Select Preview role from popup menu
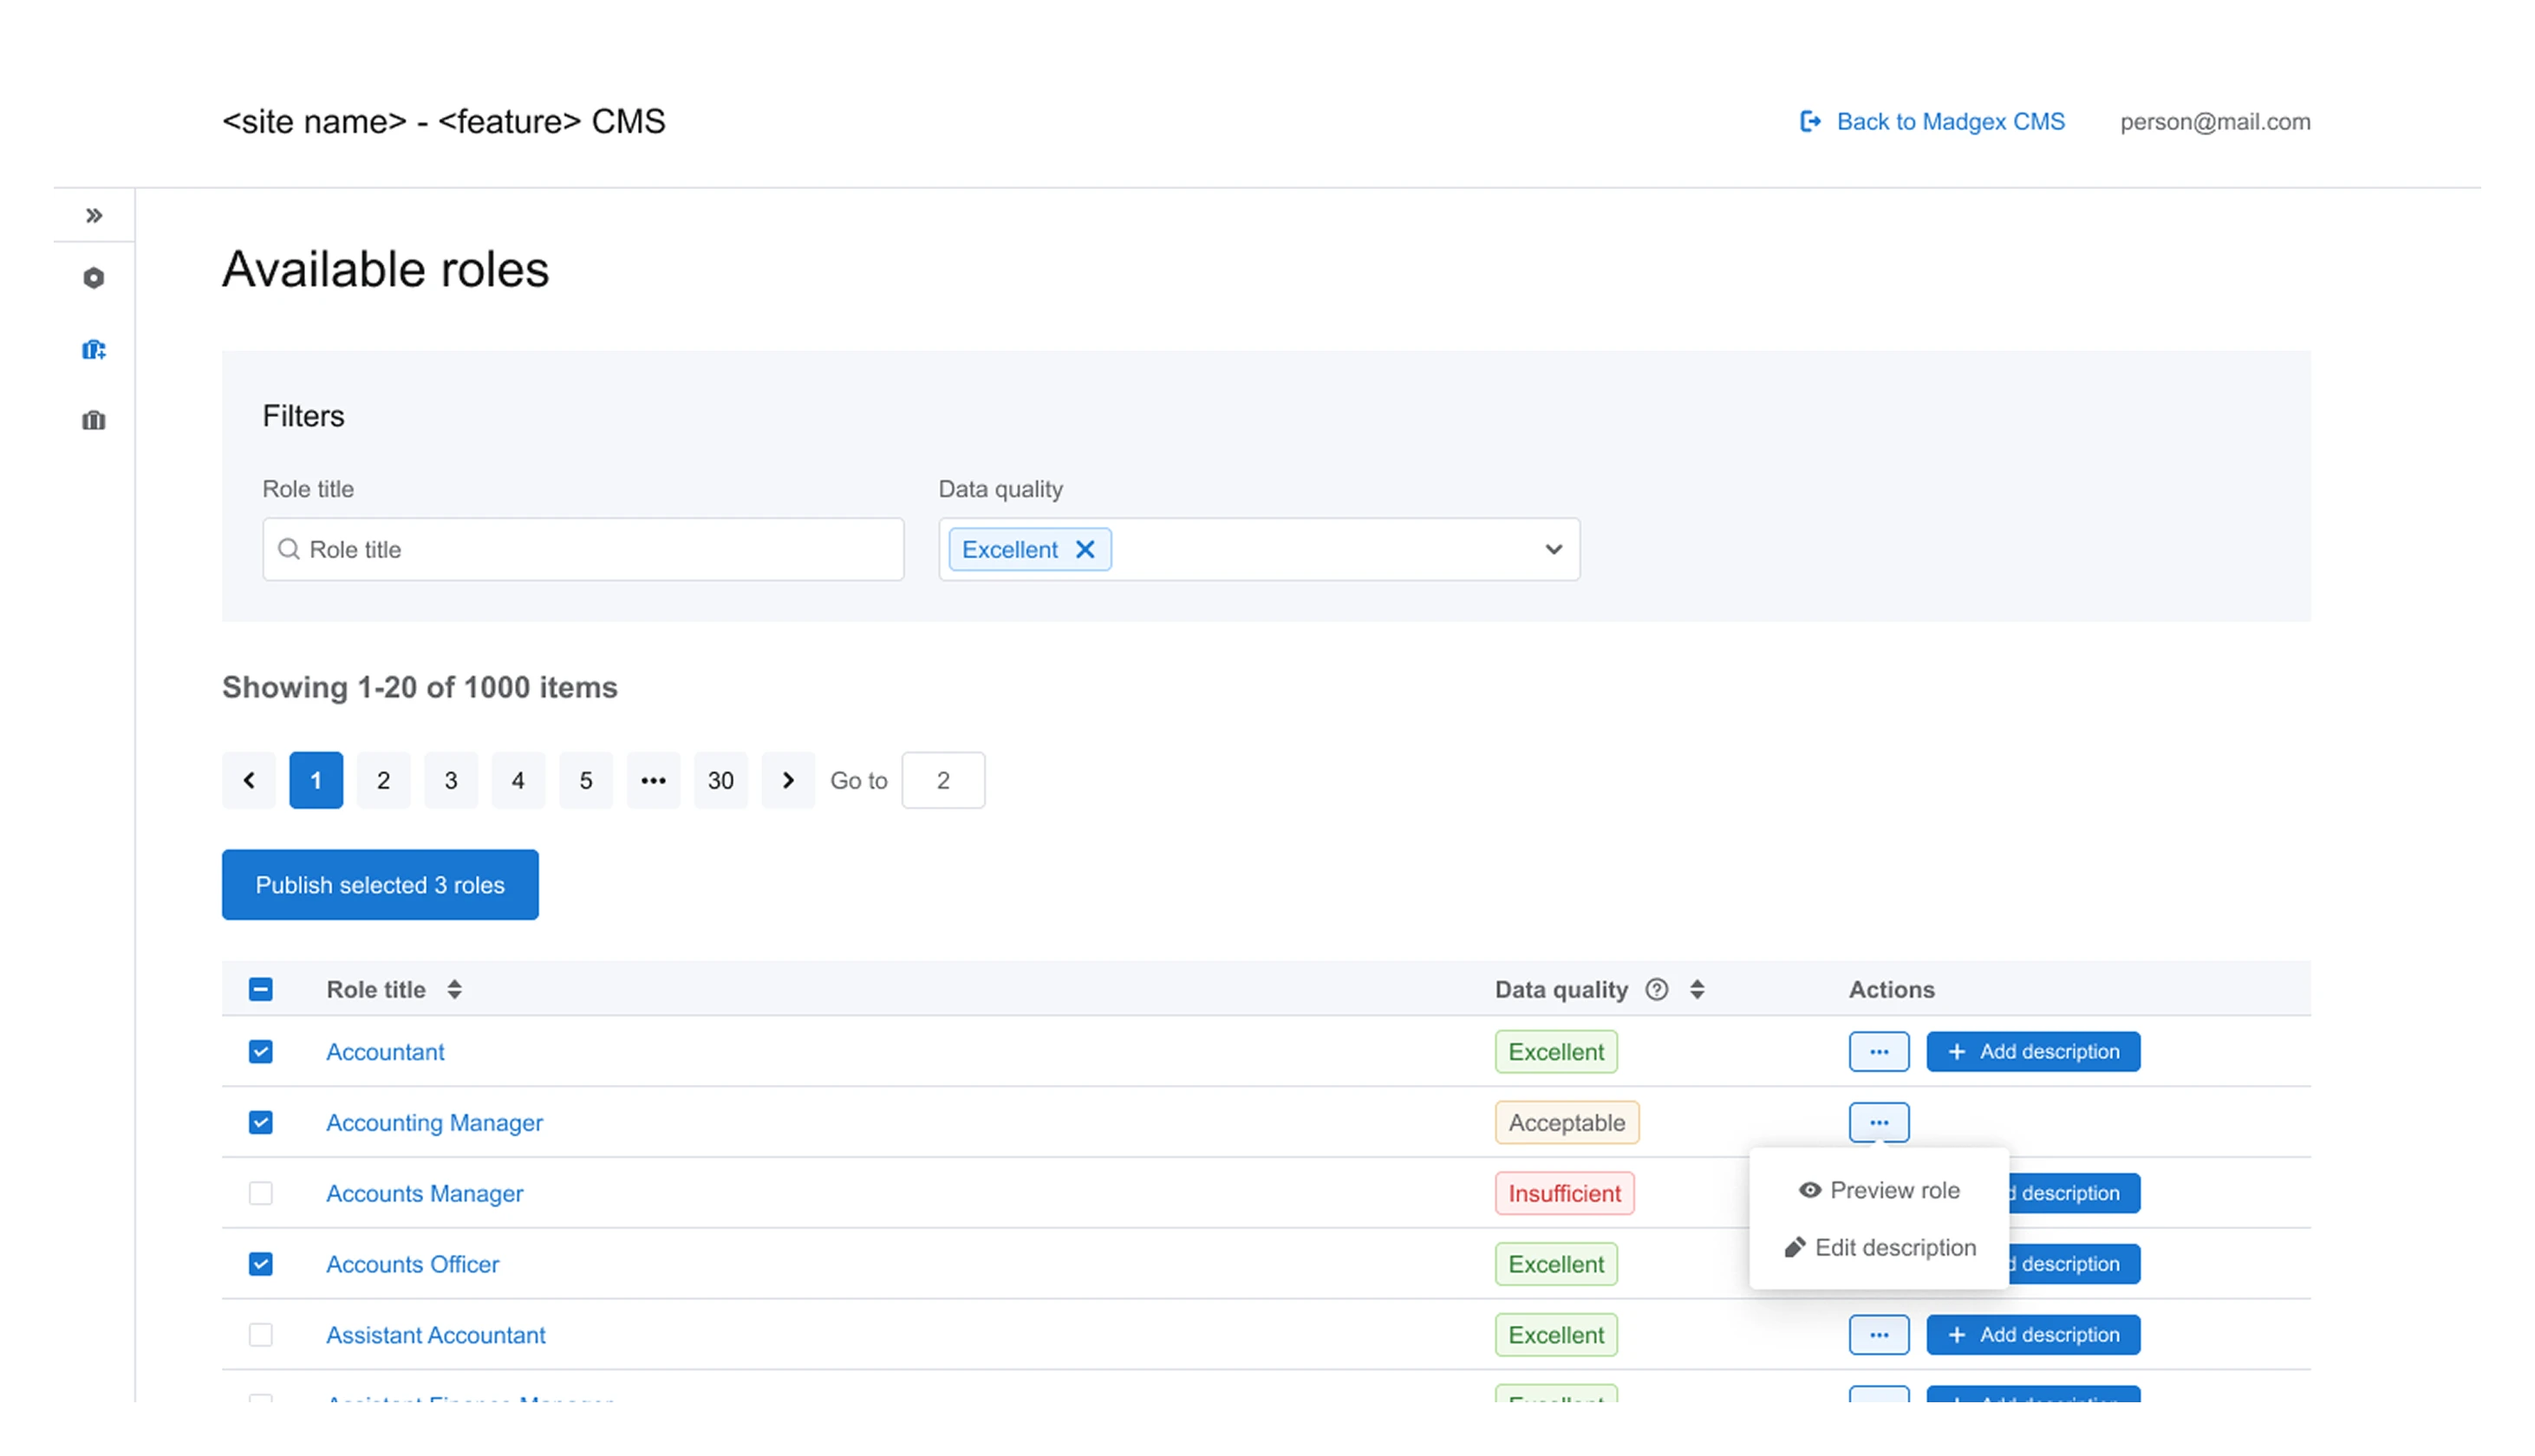The width and height of the screenshot is (2535, 1456). pyautogui.click(x=1879, y=1190)
